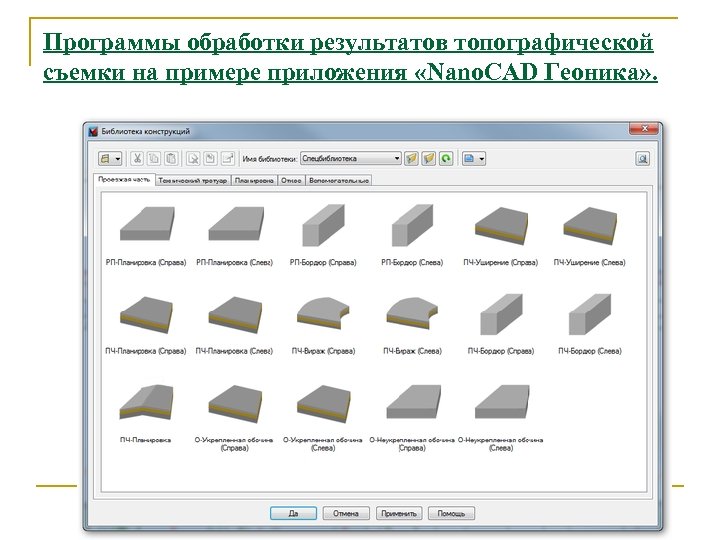Screen dimensions: 720x540
Task: Switch to the Технический тротуар tab
Action: point(193,180)
